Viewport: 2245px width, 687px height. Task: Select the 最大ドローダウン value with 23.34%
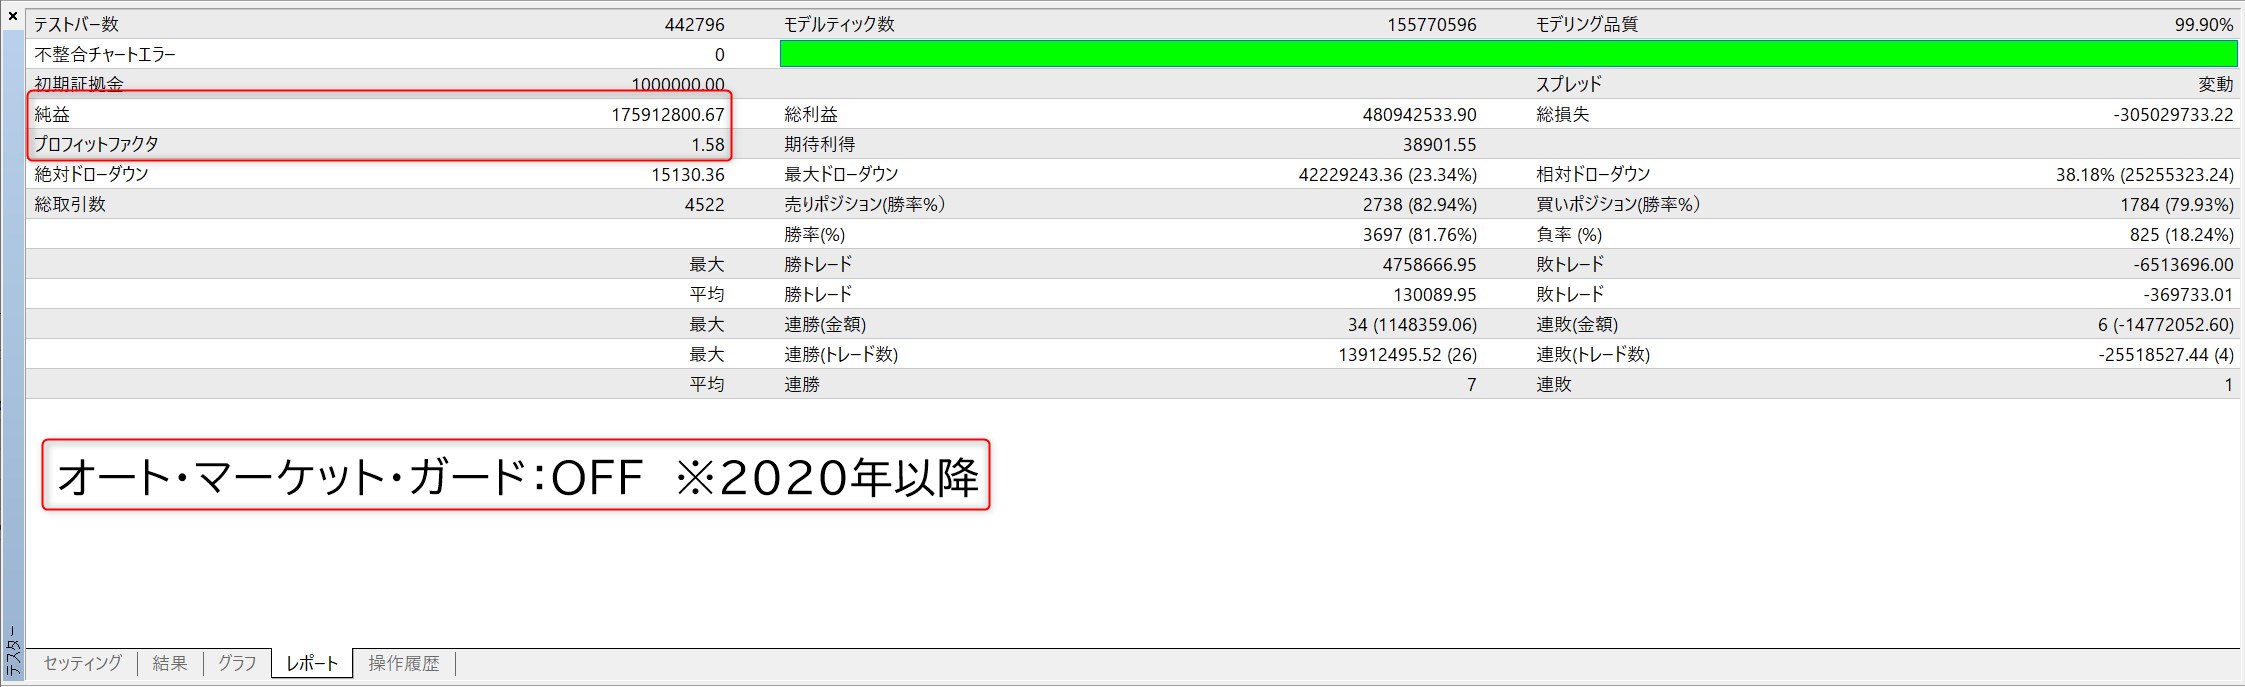pyautogui.click(x=1387, y=175)
